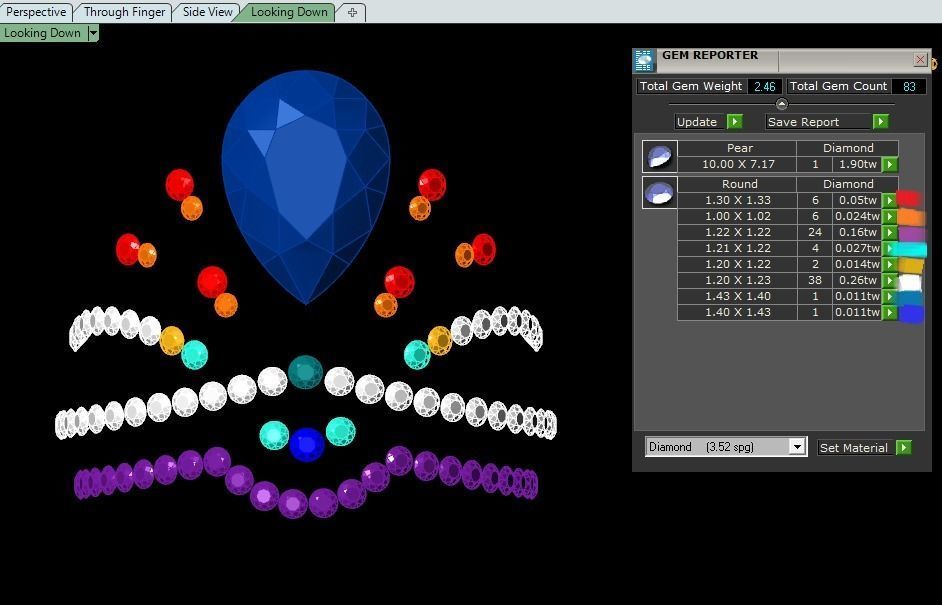Viewport: 942px width, 605px height.
Task: Select the 10.00 X 7.17 size cell
Action: pyautogui.click(x=738, y=164)
